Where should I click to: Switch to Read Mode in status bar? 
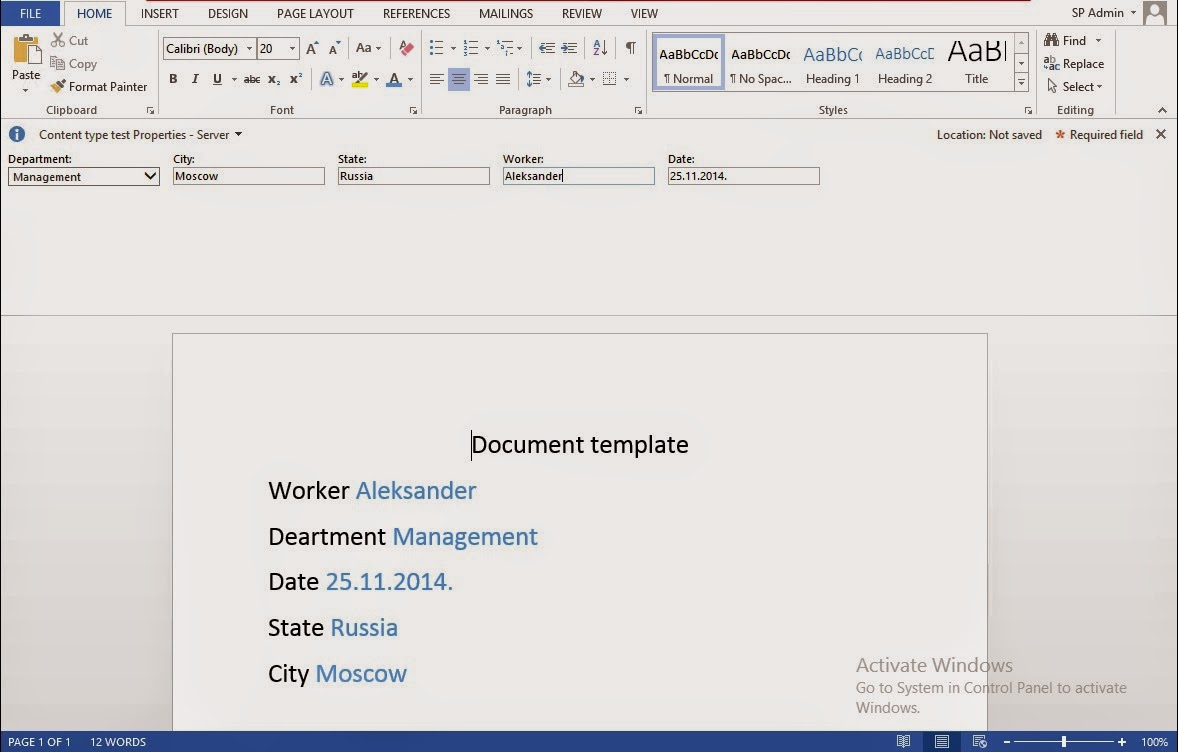[x=903, y=742]
